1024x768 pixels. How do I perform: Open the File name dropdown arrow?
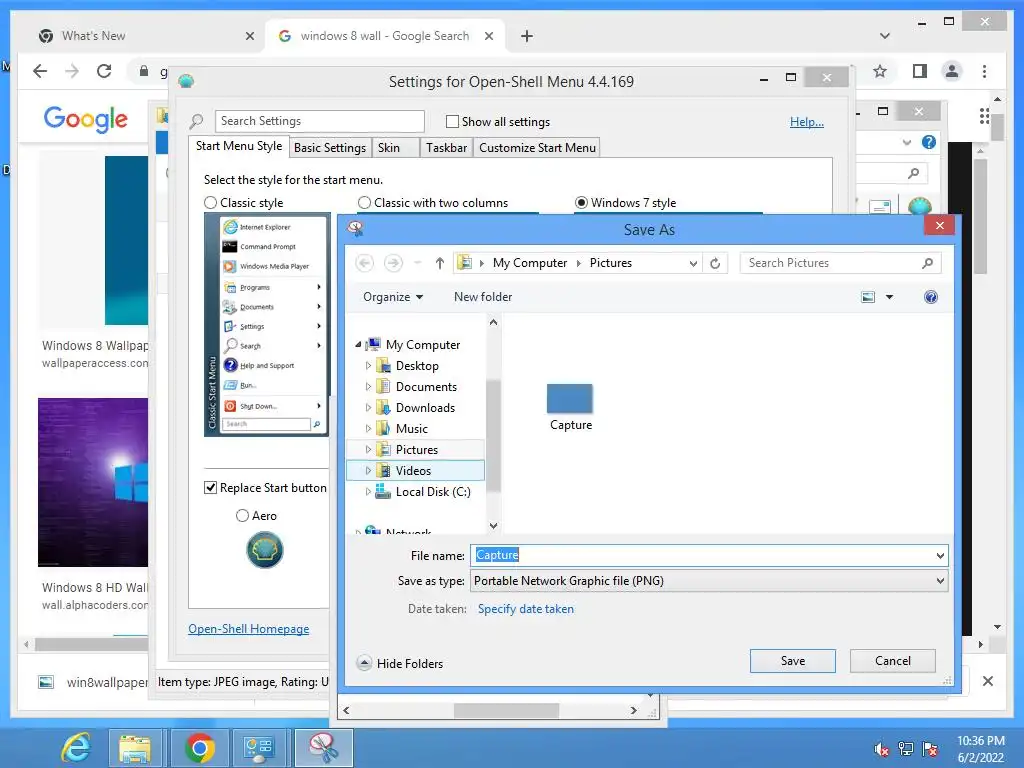click(940, 556)
